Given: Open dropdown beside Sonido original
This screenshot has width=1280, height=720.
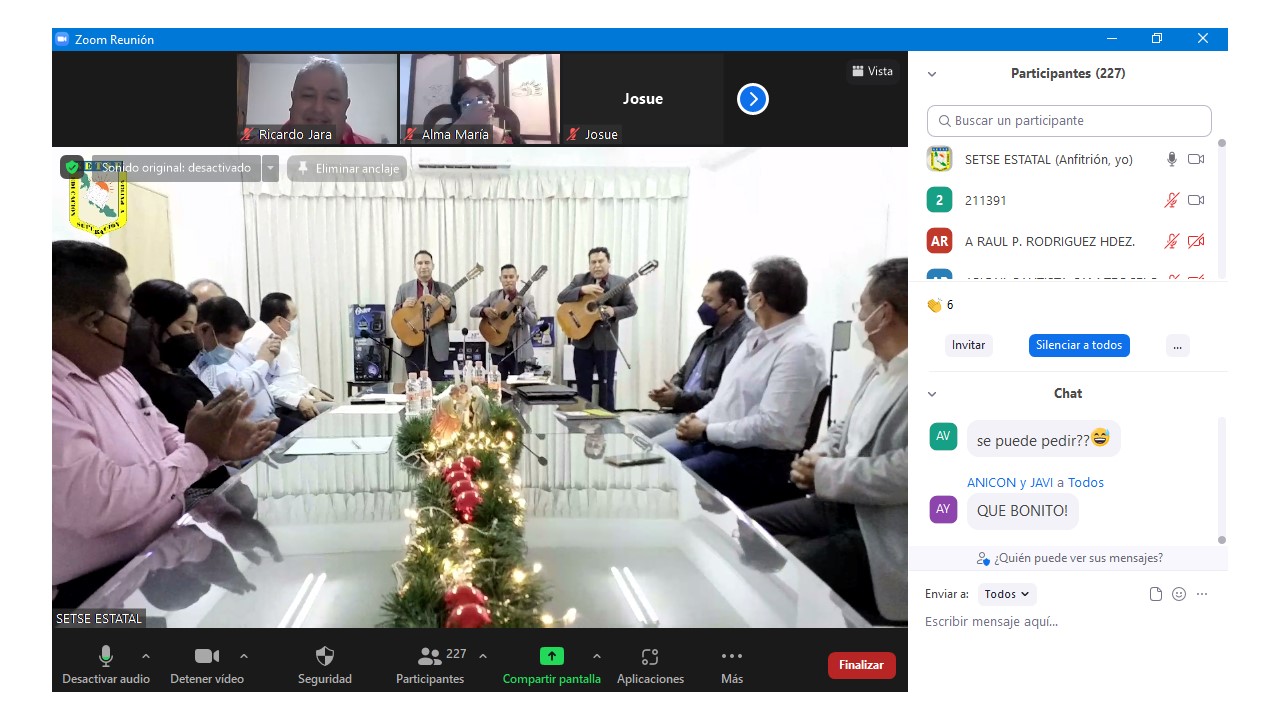Looking at the screenshot, I should coord(270,168).
